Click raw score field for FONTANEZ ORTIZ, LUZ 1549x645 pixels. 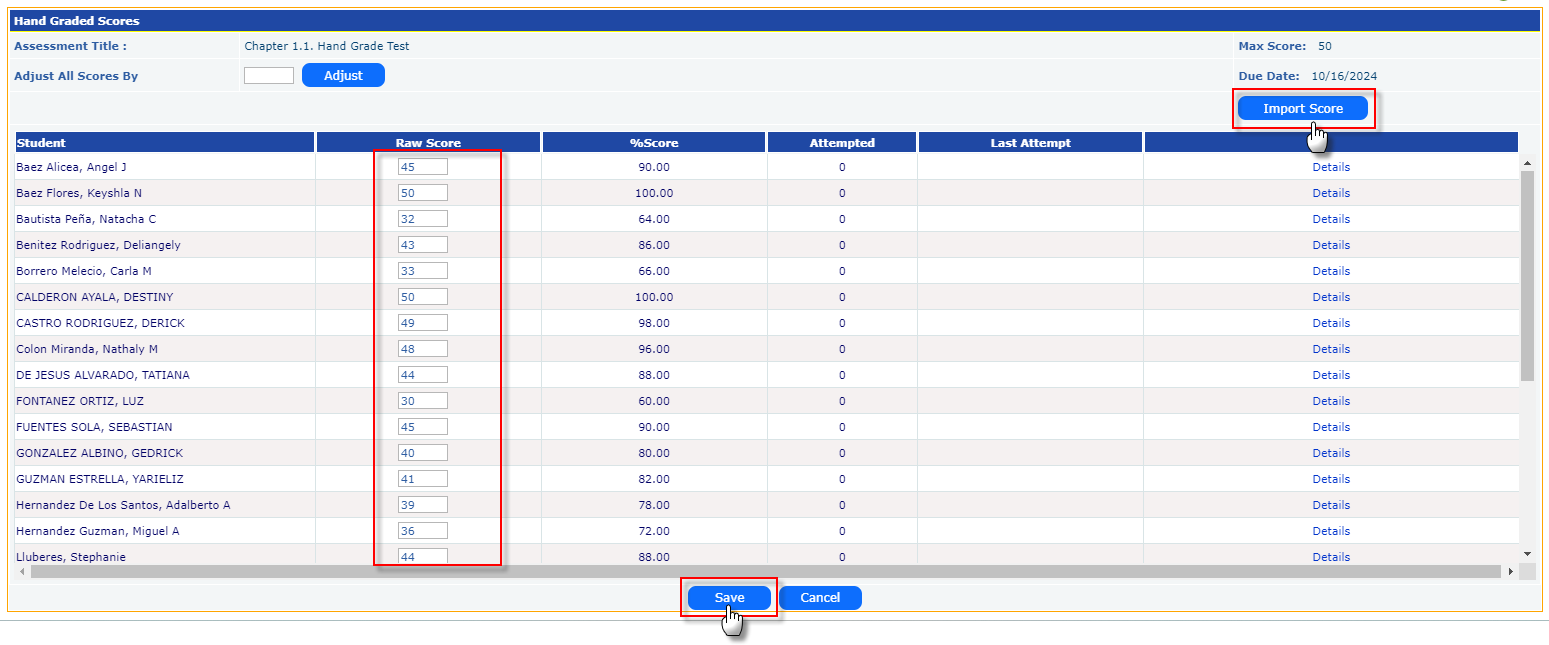pyautogui.click(x=422, y=401)
